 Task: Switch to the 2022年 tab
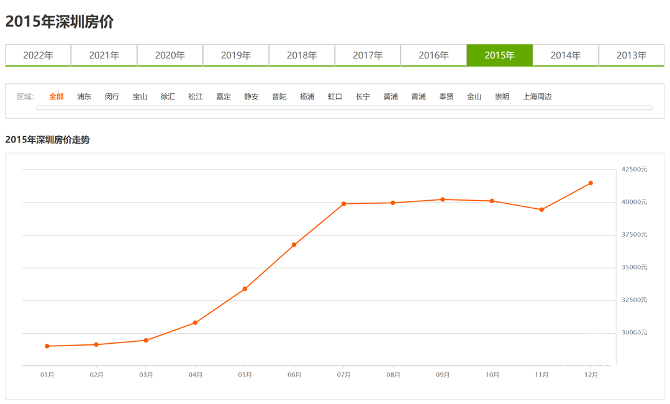coord(38,55)
